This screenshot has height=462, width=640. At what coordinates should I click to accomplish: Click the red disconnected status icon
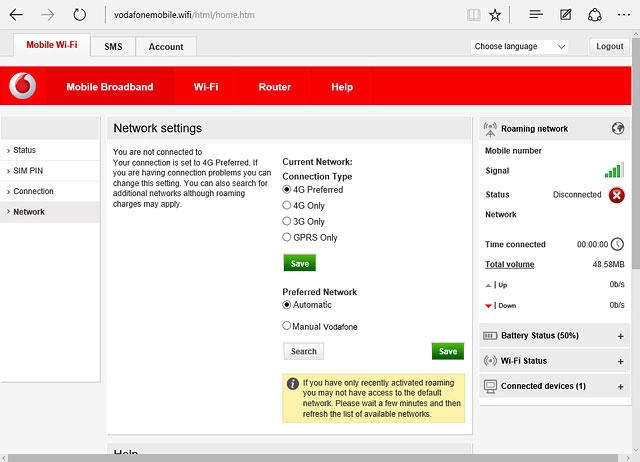pyautogui.click(x=617, y=195)
